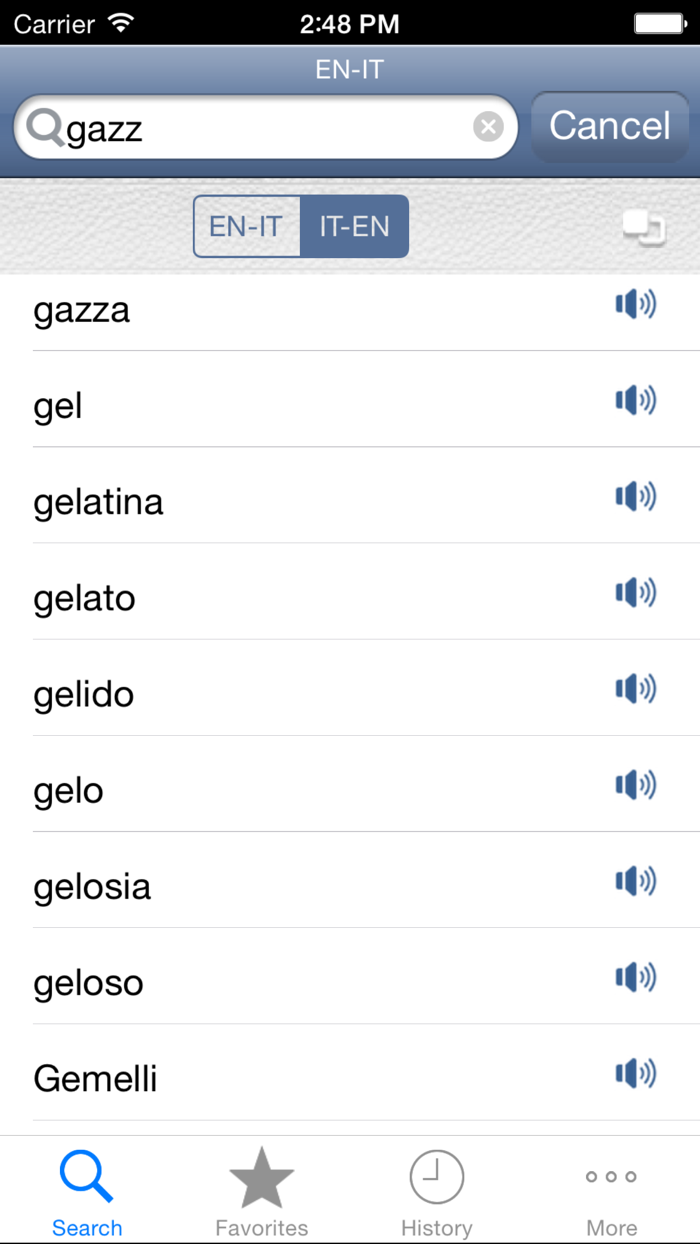The height and width of the screenshot is (1244, 700).
Task: Tap inside the search input field
Action: 250,128
